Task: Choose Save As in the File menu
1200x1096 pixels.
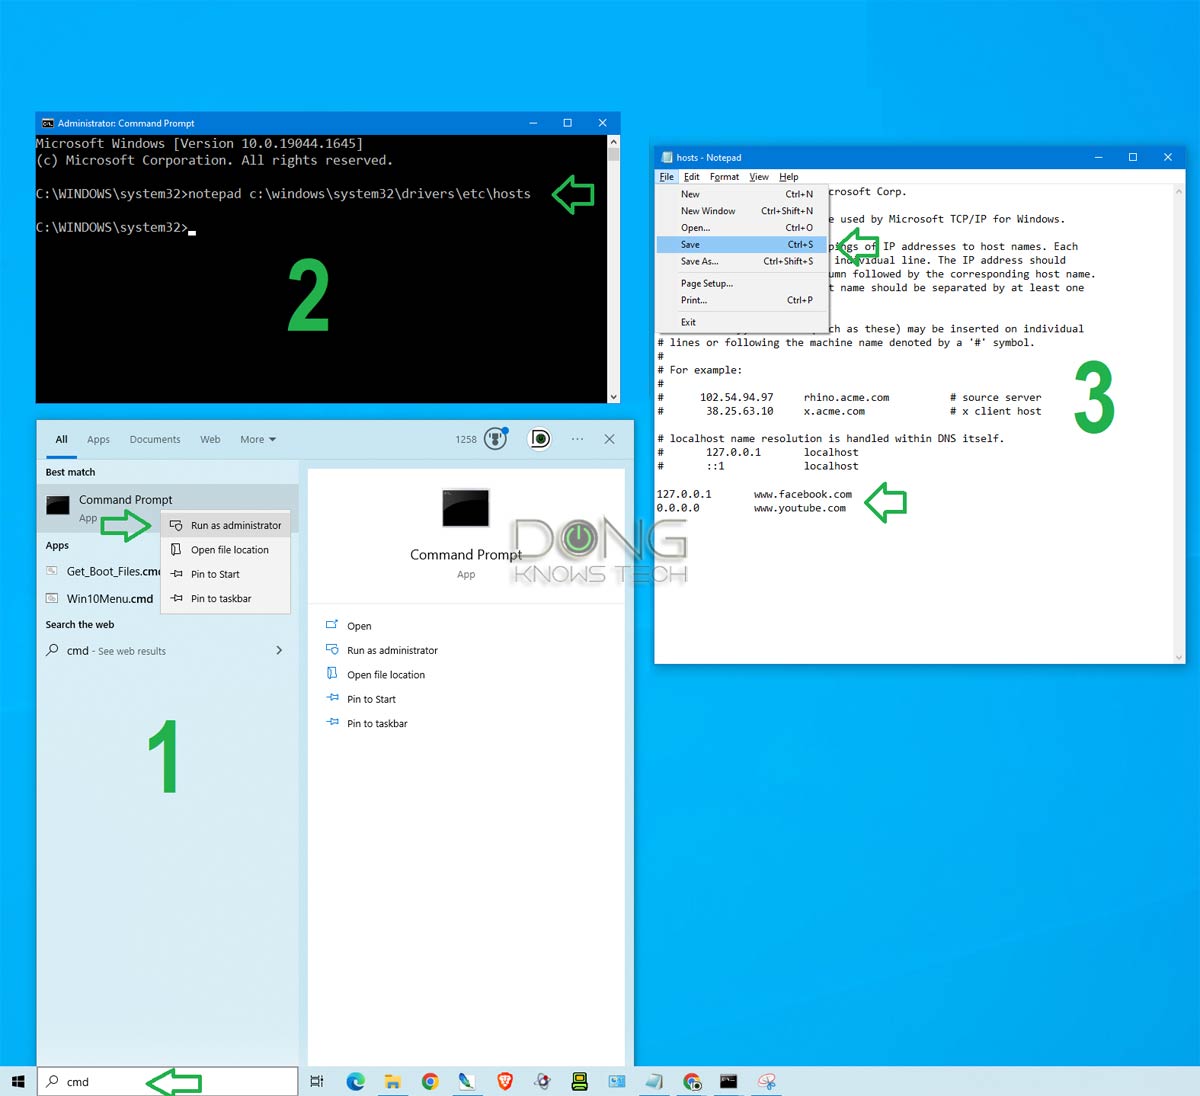Action: point(741,261)
